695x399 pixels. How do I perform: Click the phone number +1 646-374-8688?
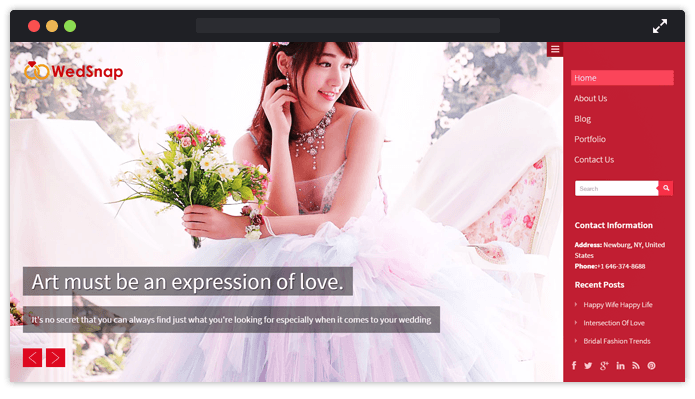(621, 266)
